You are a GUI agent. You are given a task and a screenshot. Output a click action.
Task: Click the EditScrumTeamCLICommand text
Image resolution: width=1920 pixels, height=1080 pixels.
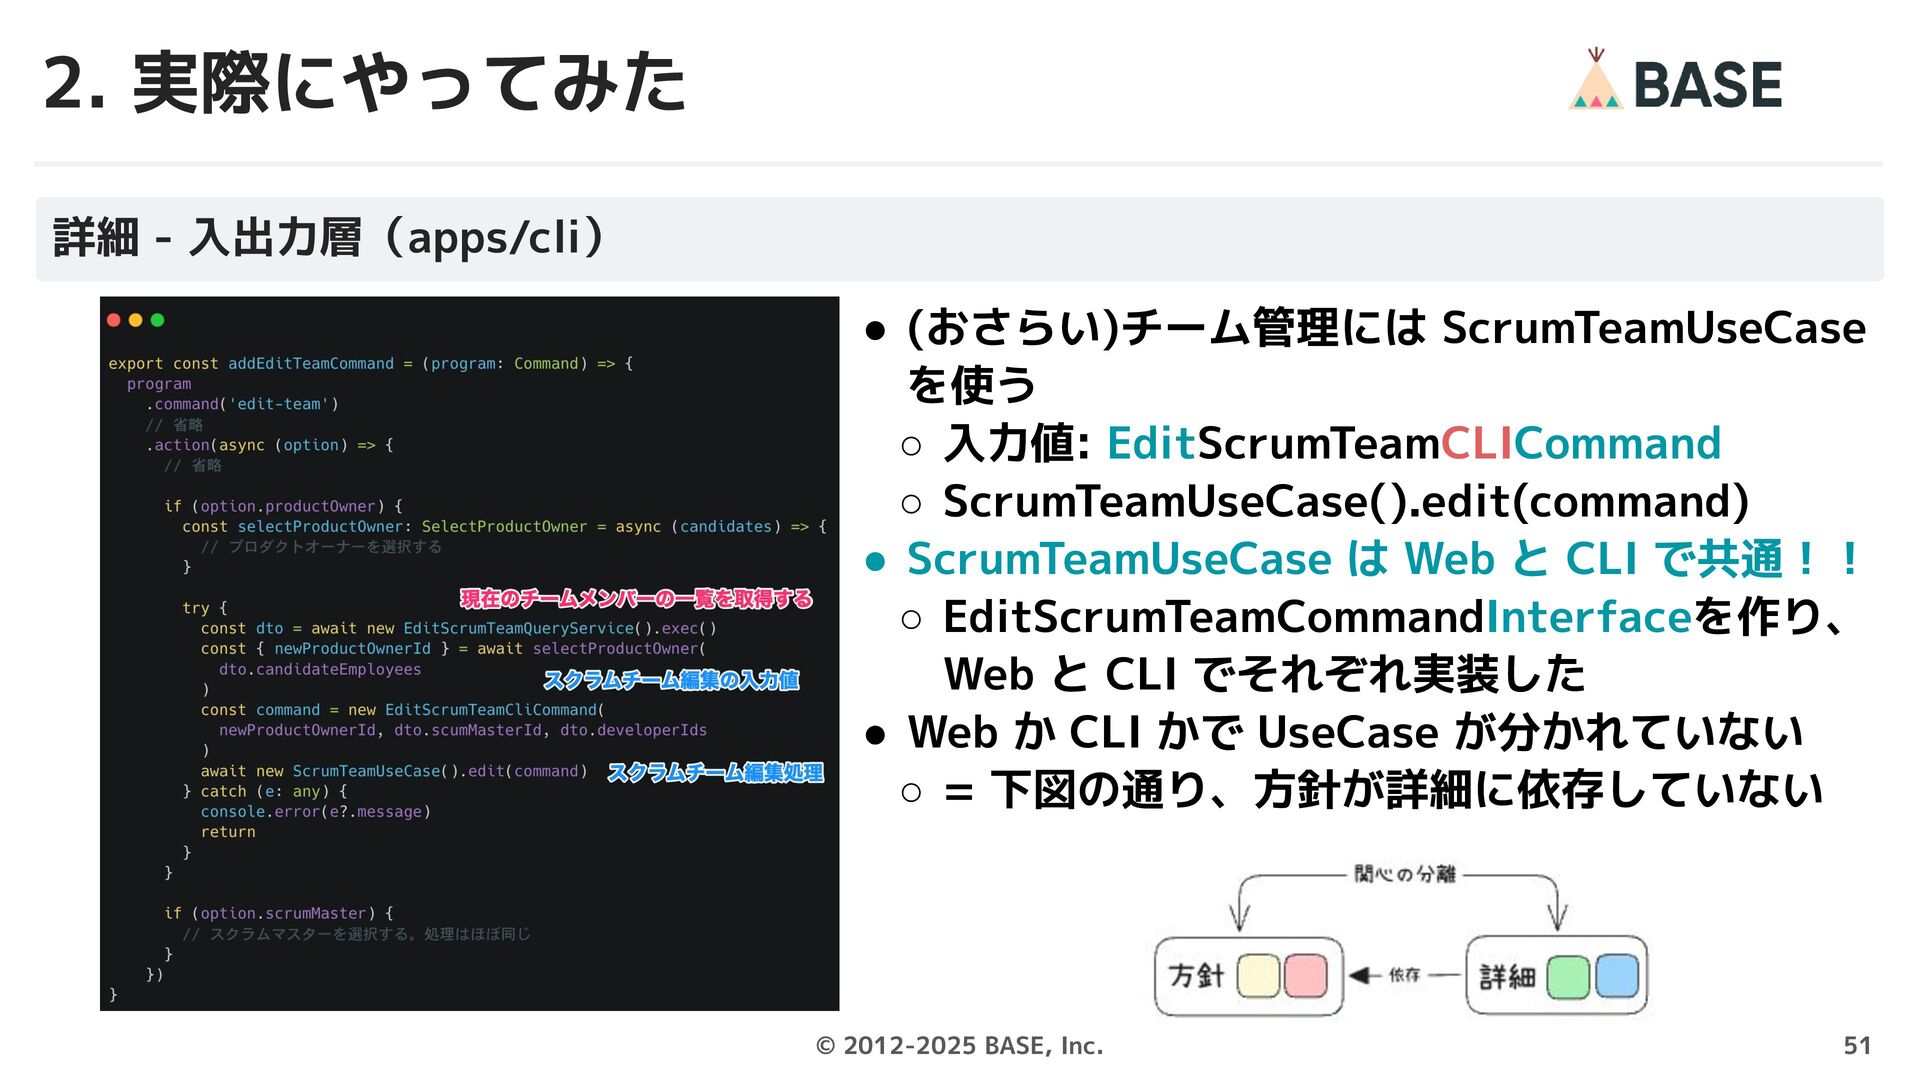pyautogui.click(x=1413, y=444)
